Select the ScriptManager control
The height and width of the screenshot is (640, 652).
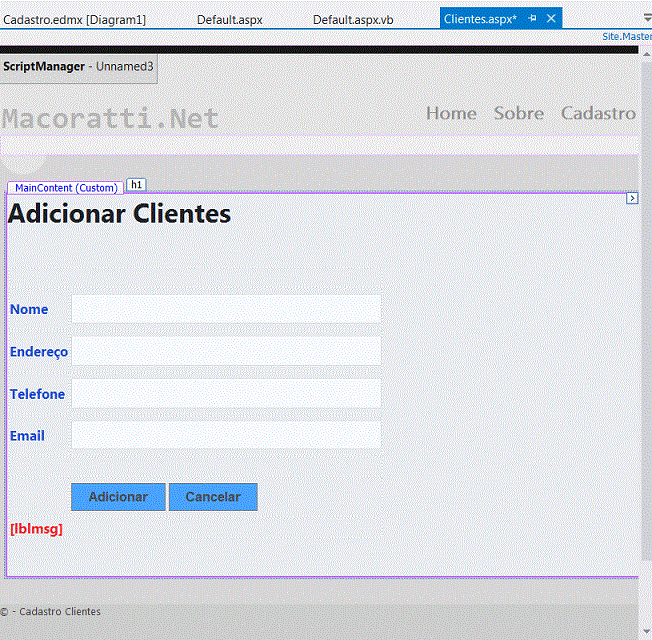coord(78,67)
